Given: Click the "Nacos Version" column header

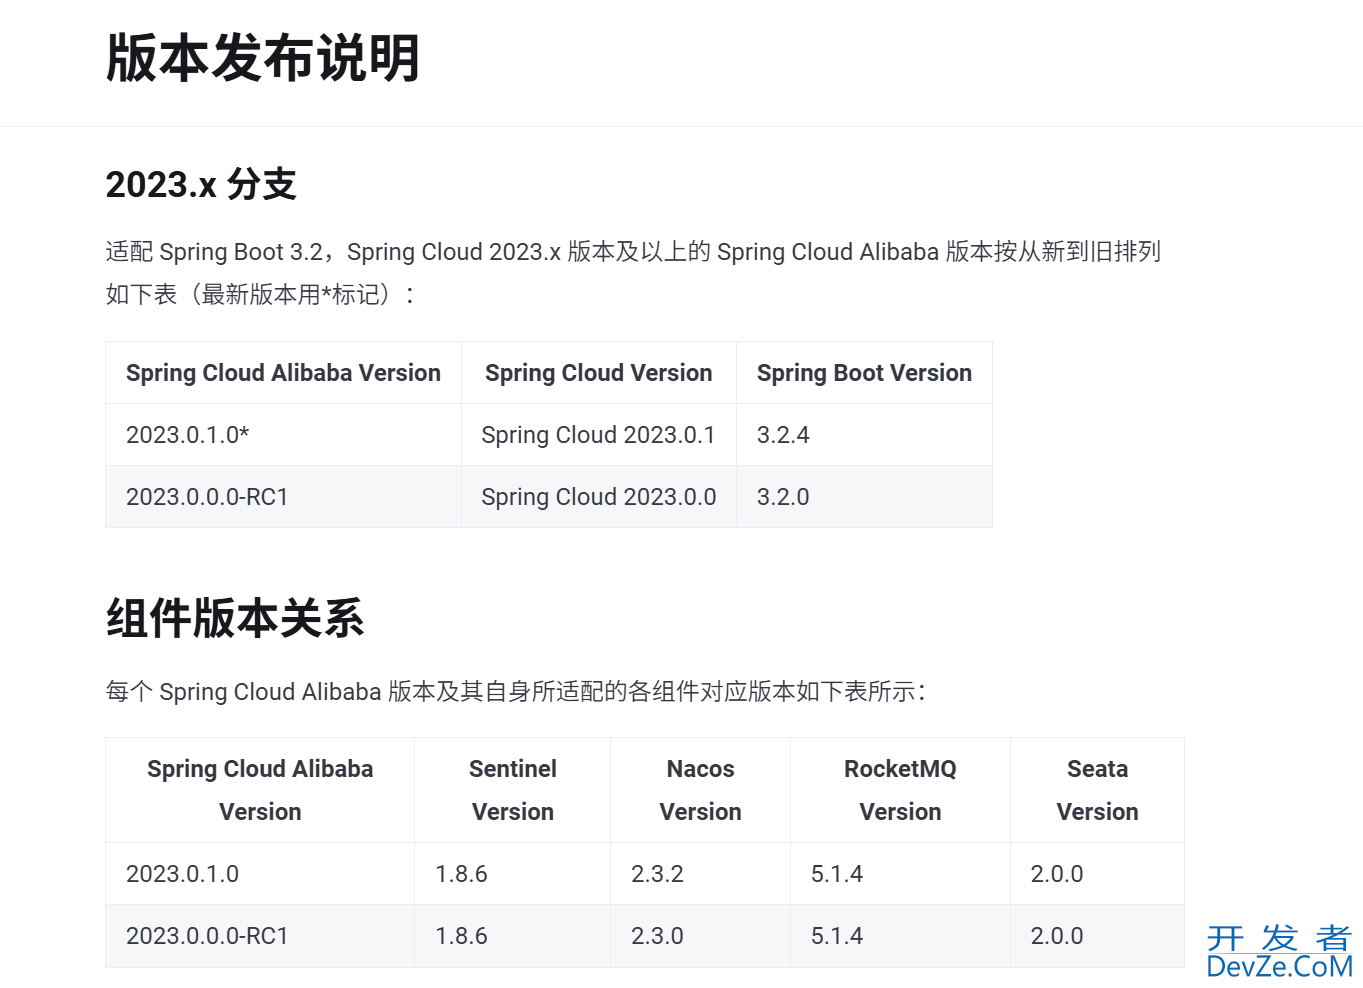Looking at the screenshot, I should (700, 790).
